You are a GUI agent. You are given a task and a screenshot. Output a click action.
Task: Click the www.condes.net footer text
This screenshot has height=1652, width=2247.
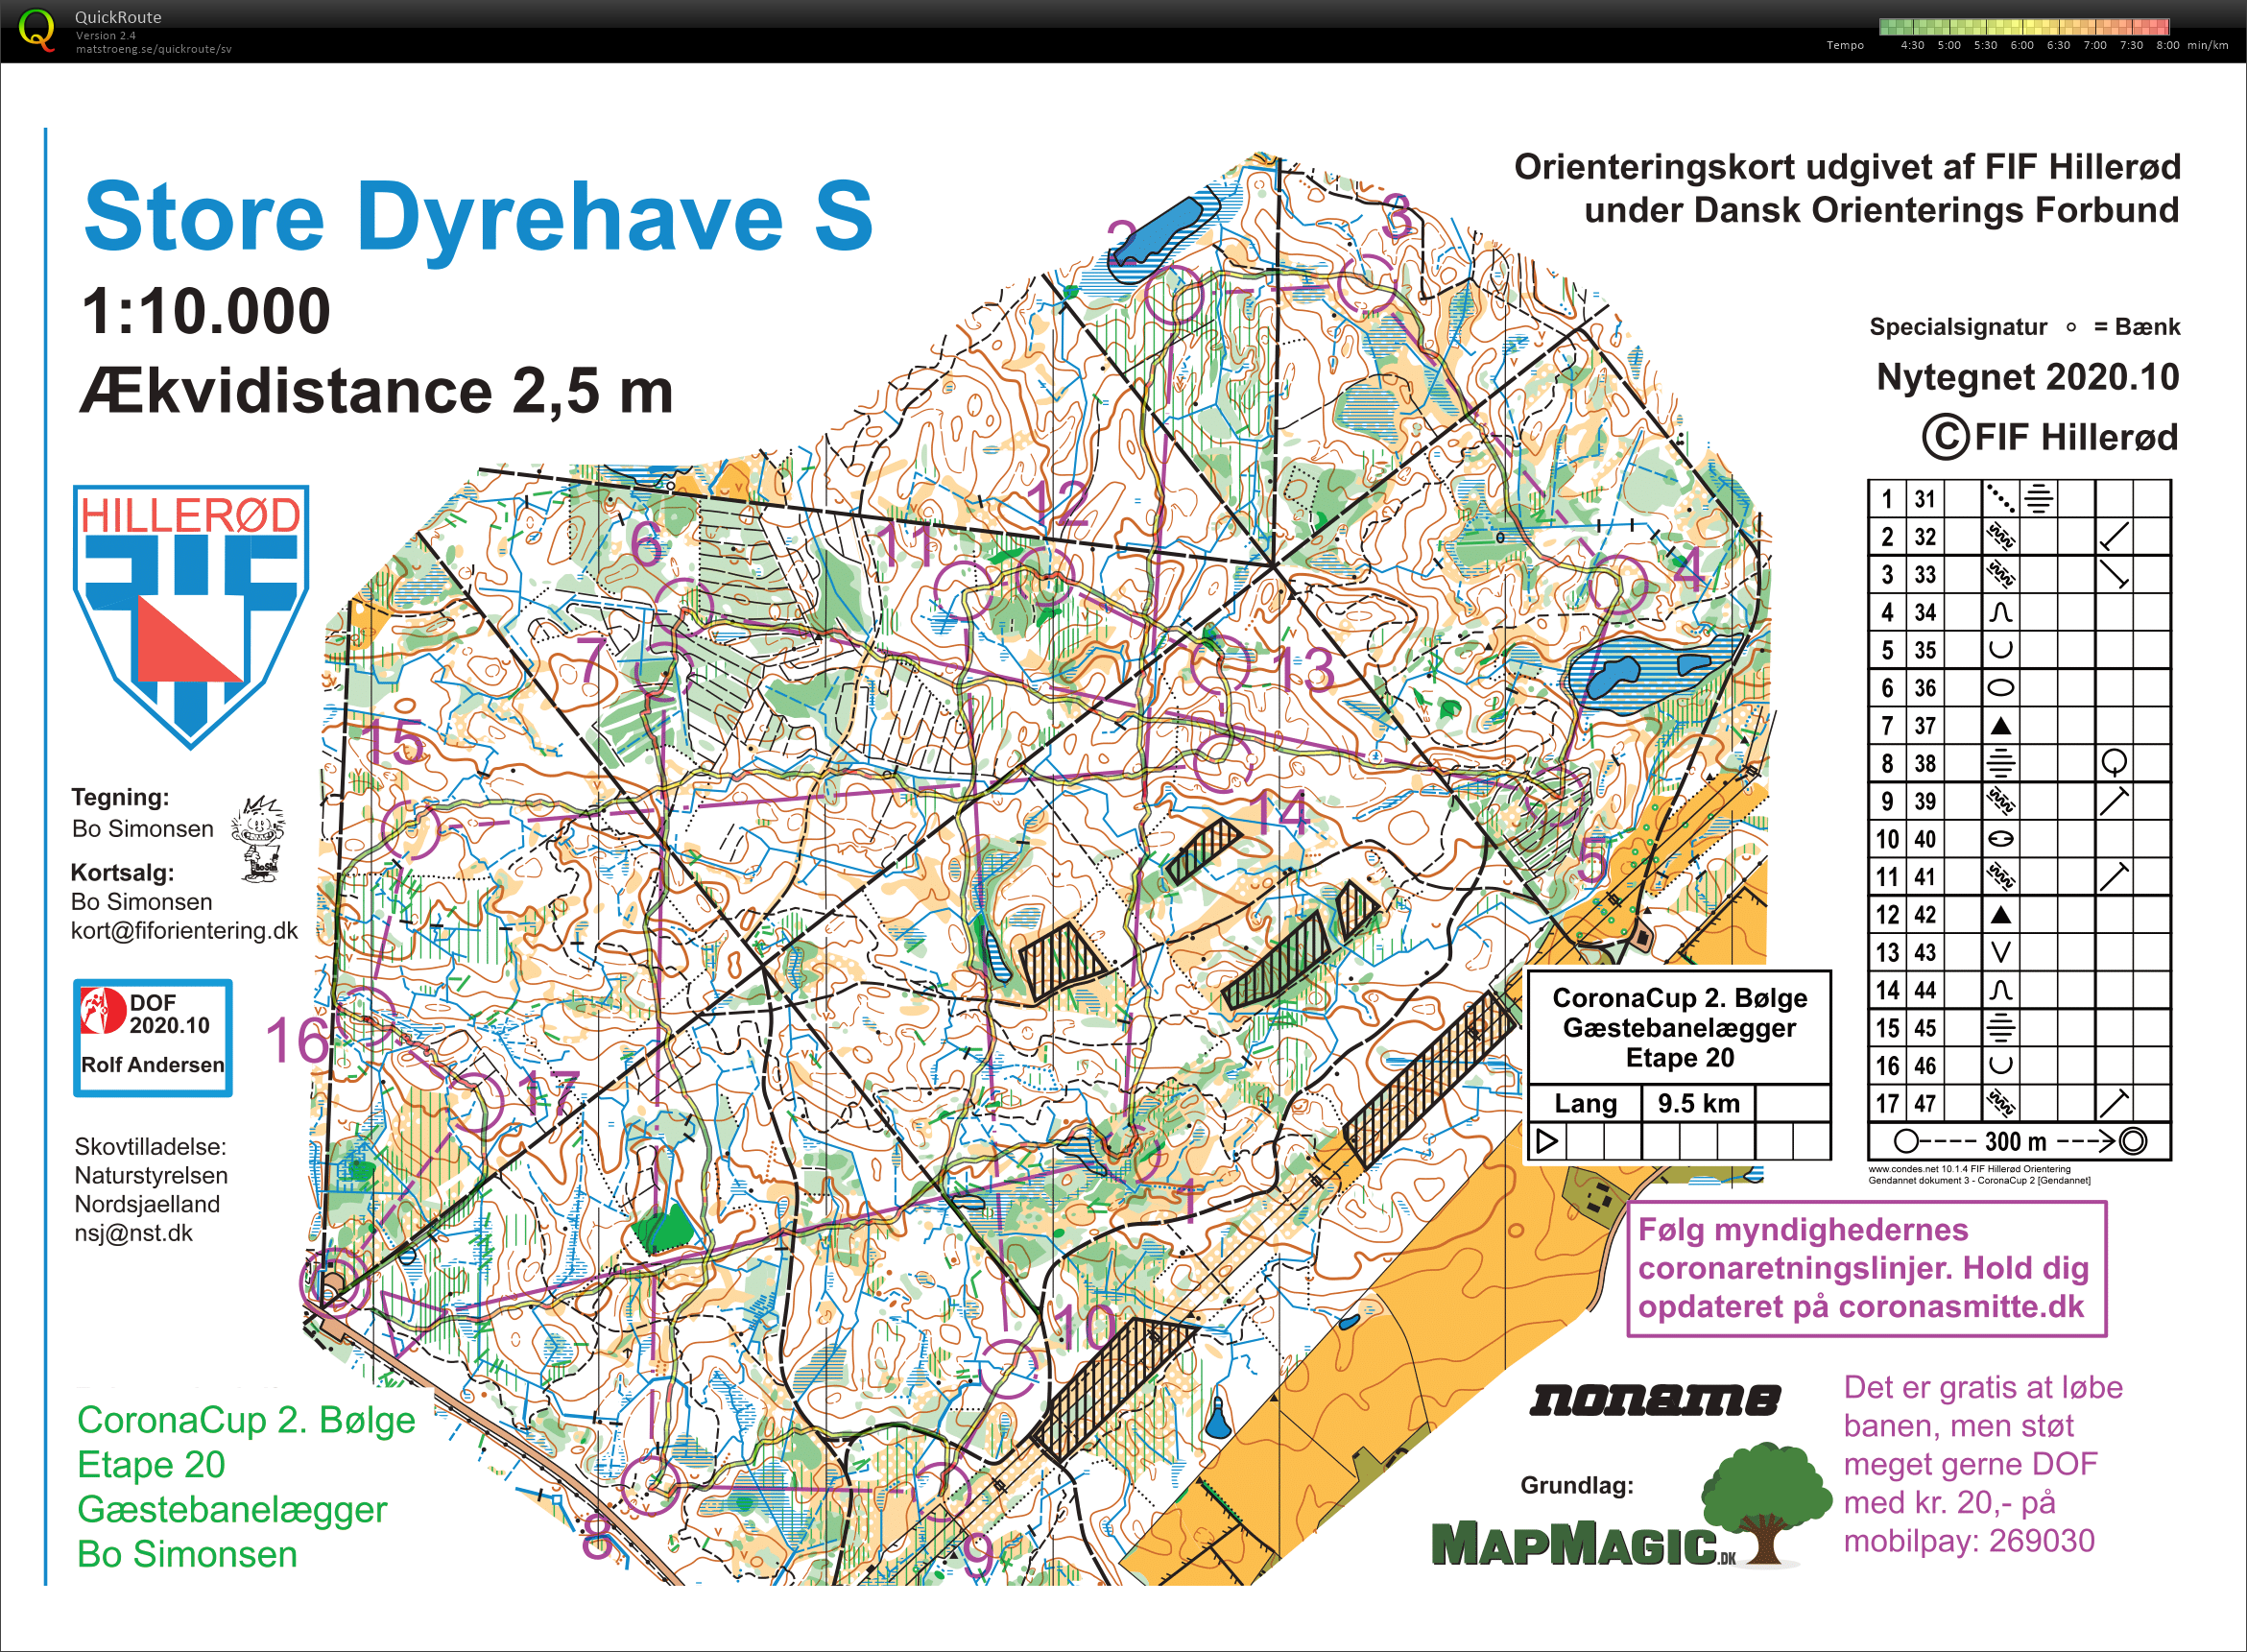pos(1969,1168)
